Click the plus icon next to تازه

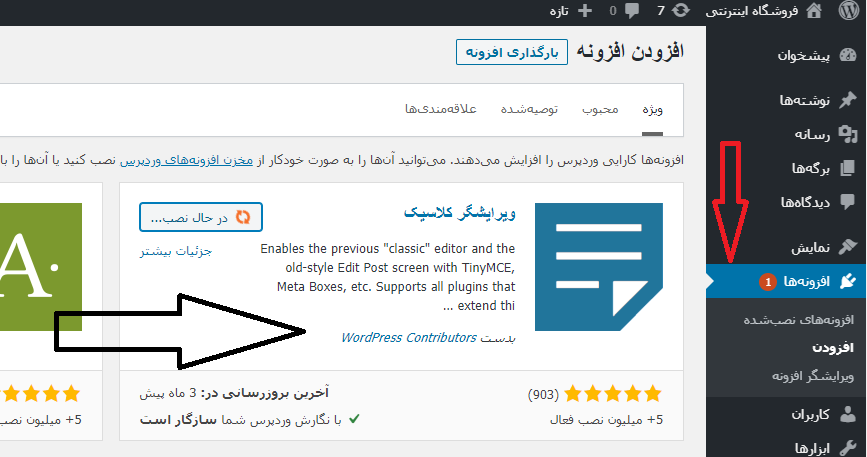point(584,10)
